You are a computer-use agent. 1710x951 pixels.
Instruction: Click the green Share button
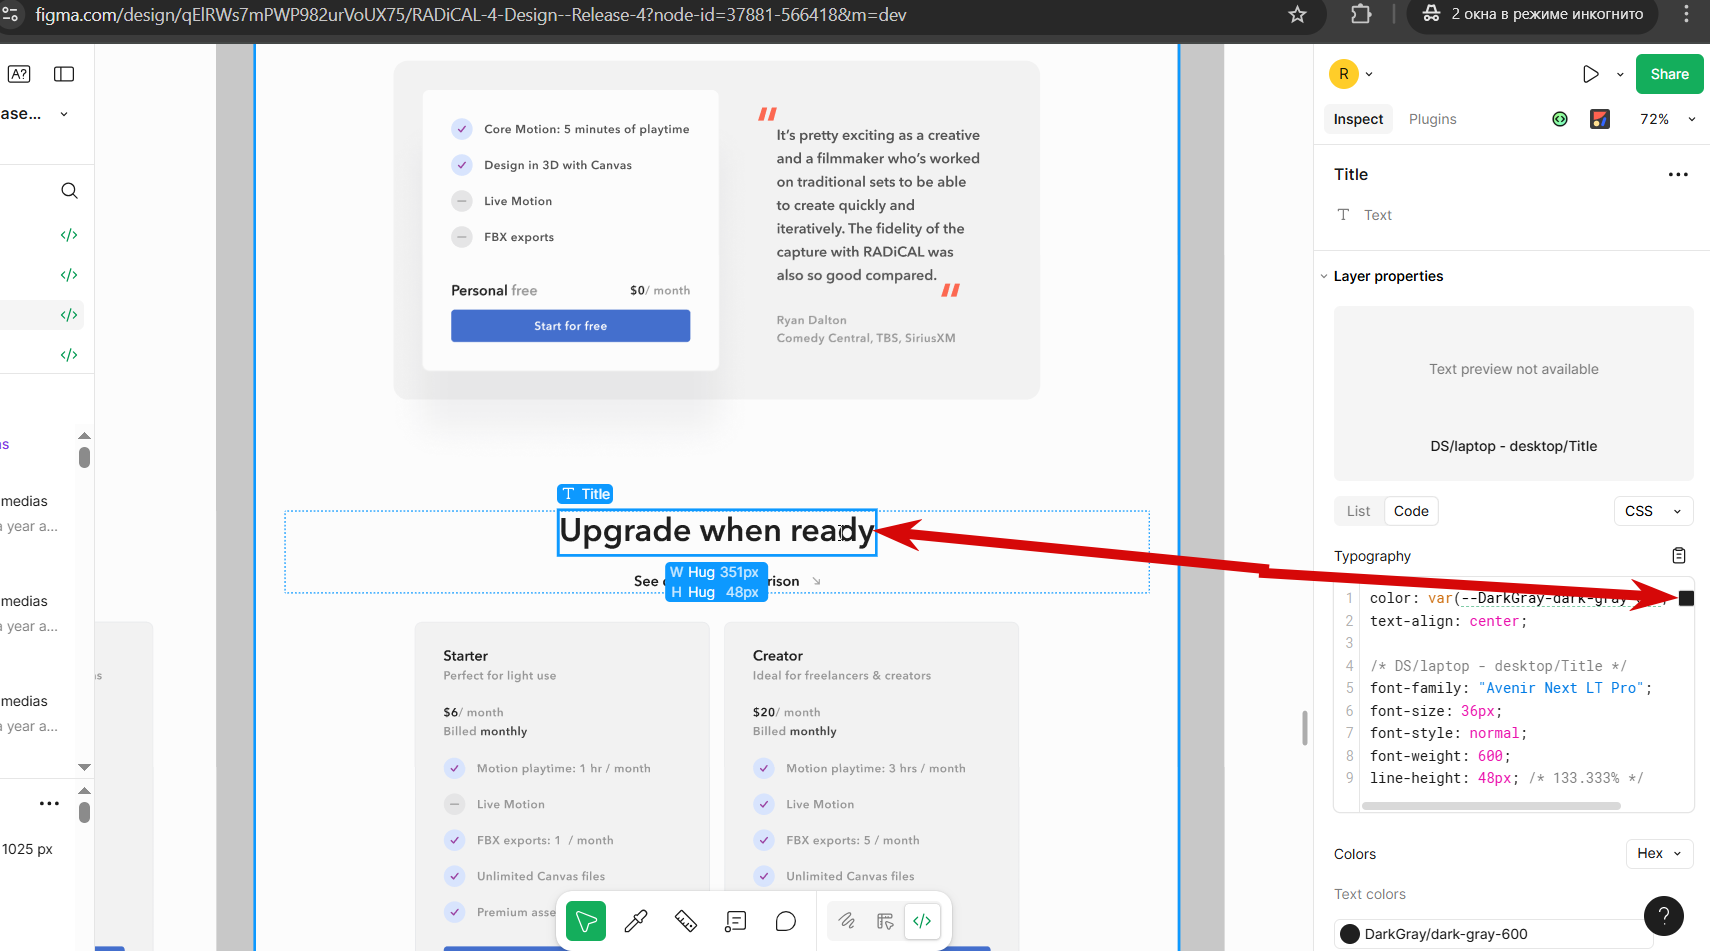tap(1669, 74)
